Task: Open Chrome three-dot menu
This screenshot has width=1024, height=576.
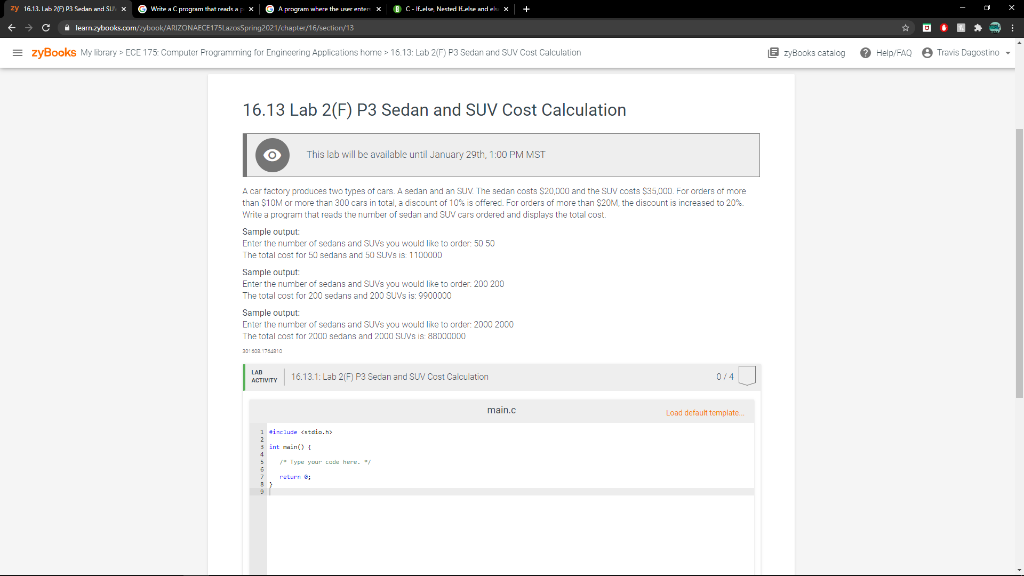Action: pyautogui.click(x=1012, y=27)
